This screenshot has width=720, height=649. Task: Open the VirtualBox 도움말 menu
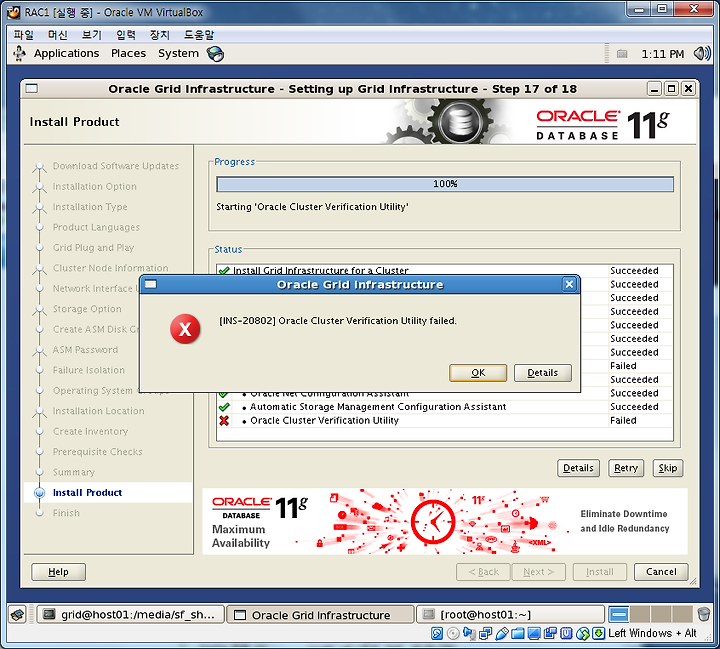coord(199,35)
